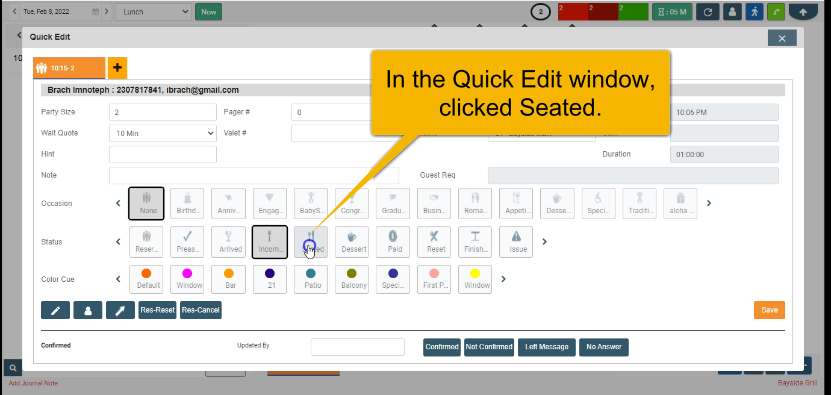Mark status as Paid
Image resolution: width=831 pixels, height=395 pixels.
pyautogui.click(x=393, y=242)
